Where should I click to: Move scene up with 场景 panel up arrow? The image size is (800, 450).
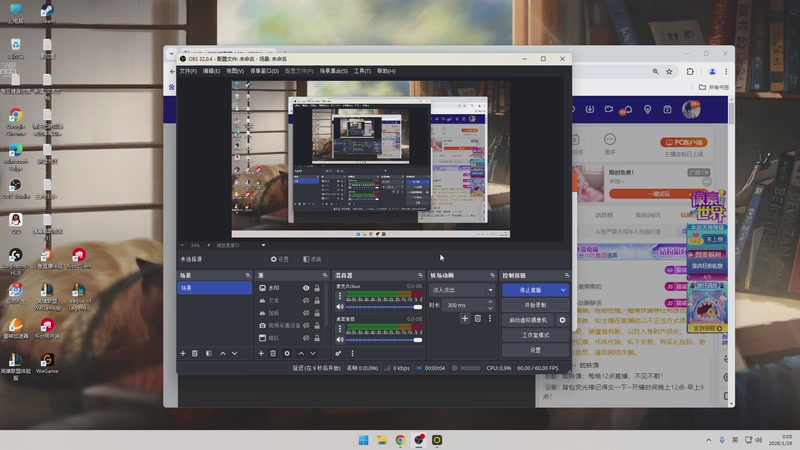point(222,353)
